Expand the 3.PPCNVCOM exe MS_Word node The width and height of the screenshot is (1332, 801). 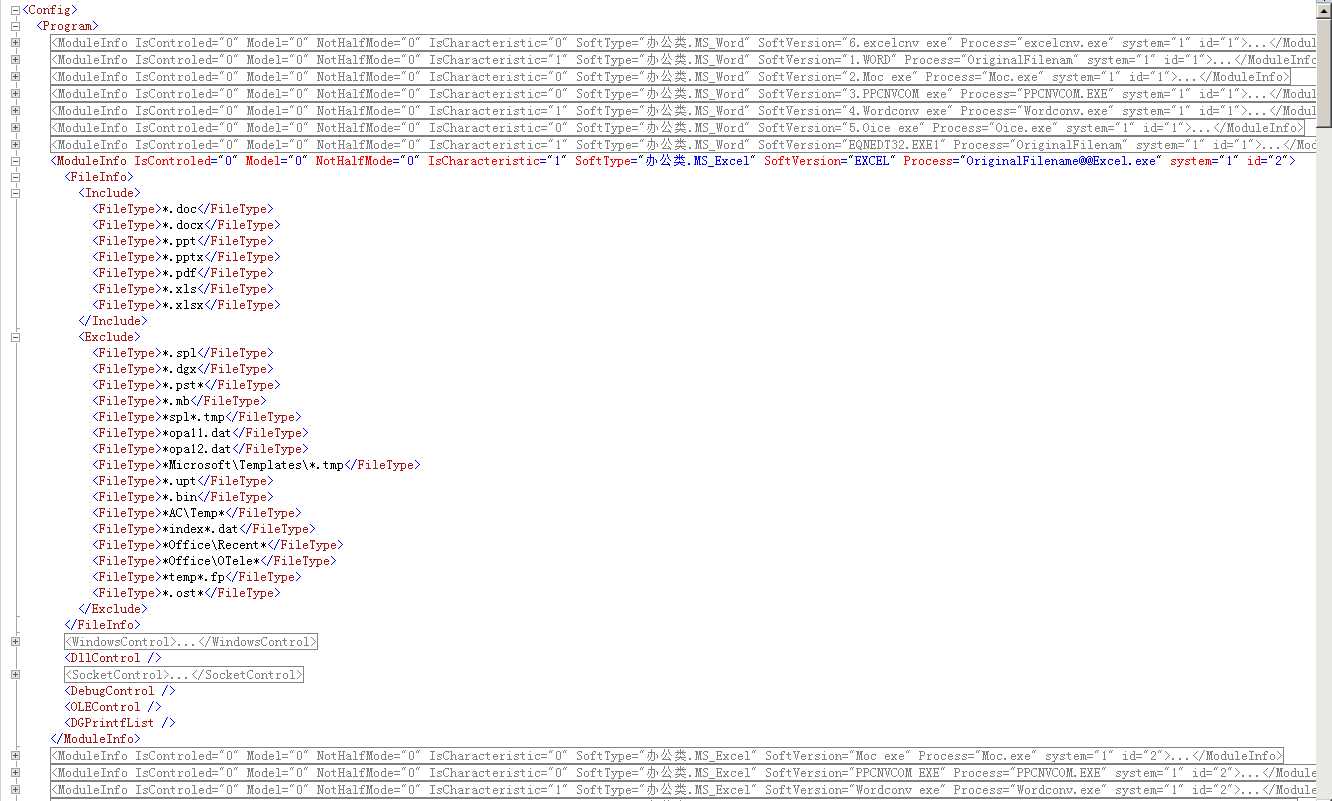click(x=15, y=94)
